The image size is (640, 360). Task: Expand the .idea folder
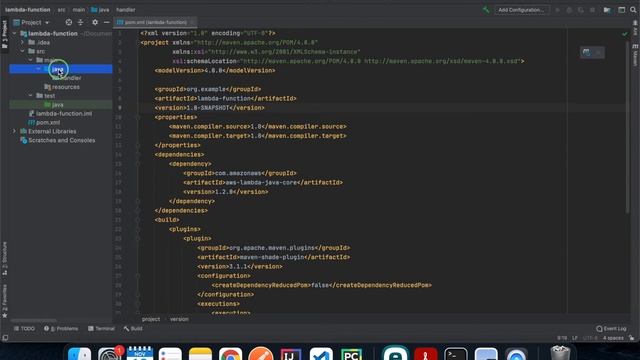(22, 42)
